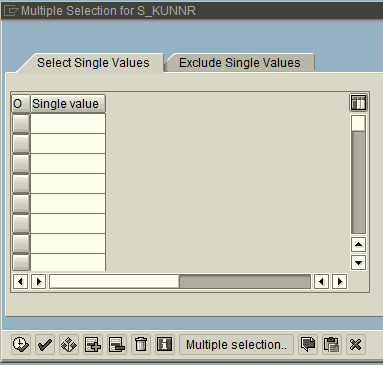
Task: Click the Single value column header
Action: (x=68, y=104)
